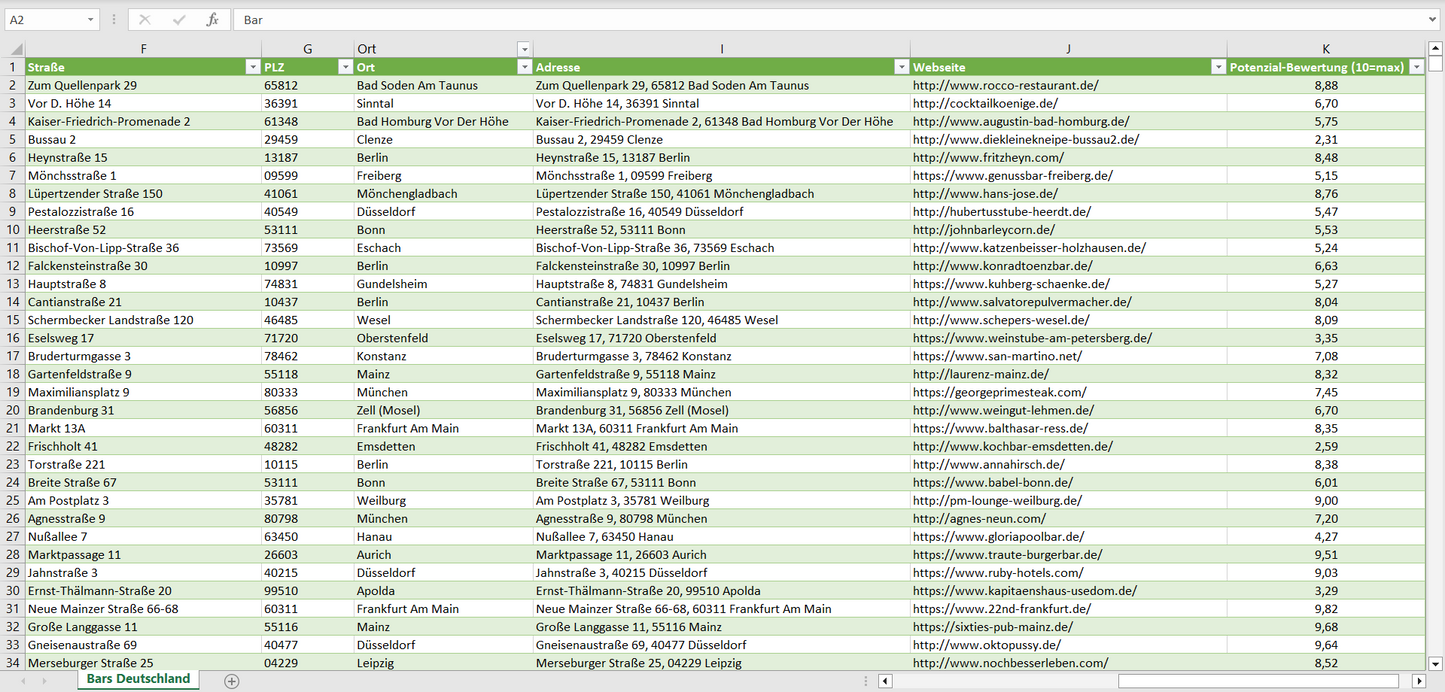
Task: Open the Webseite column filter dropdown
Action: 1217,67
